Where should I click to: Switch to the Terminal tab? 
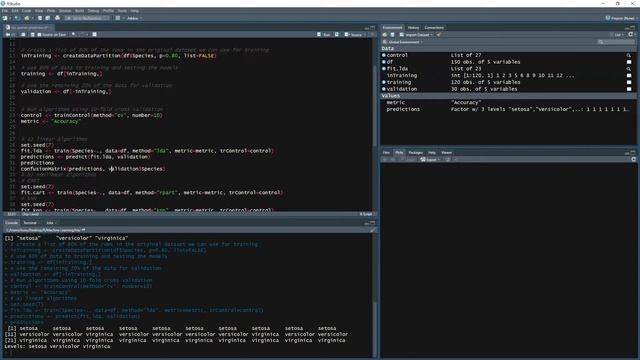[30, 223]
